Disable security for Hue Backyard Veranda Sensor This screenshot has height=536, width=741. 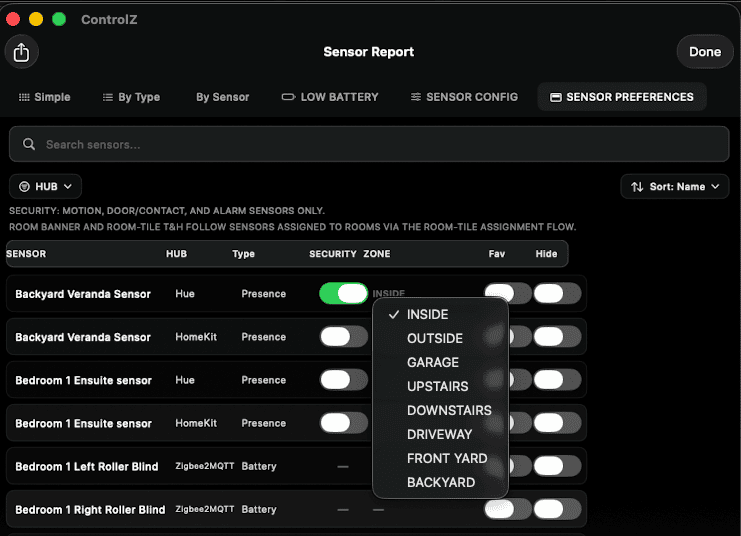tap(344, 294)
